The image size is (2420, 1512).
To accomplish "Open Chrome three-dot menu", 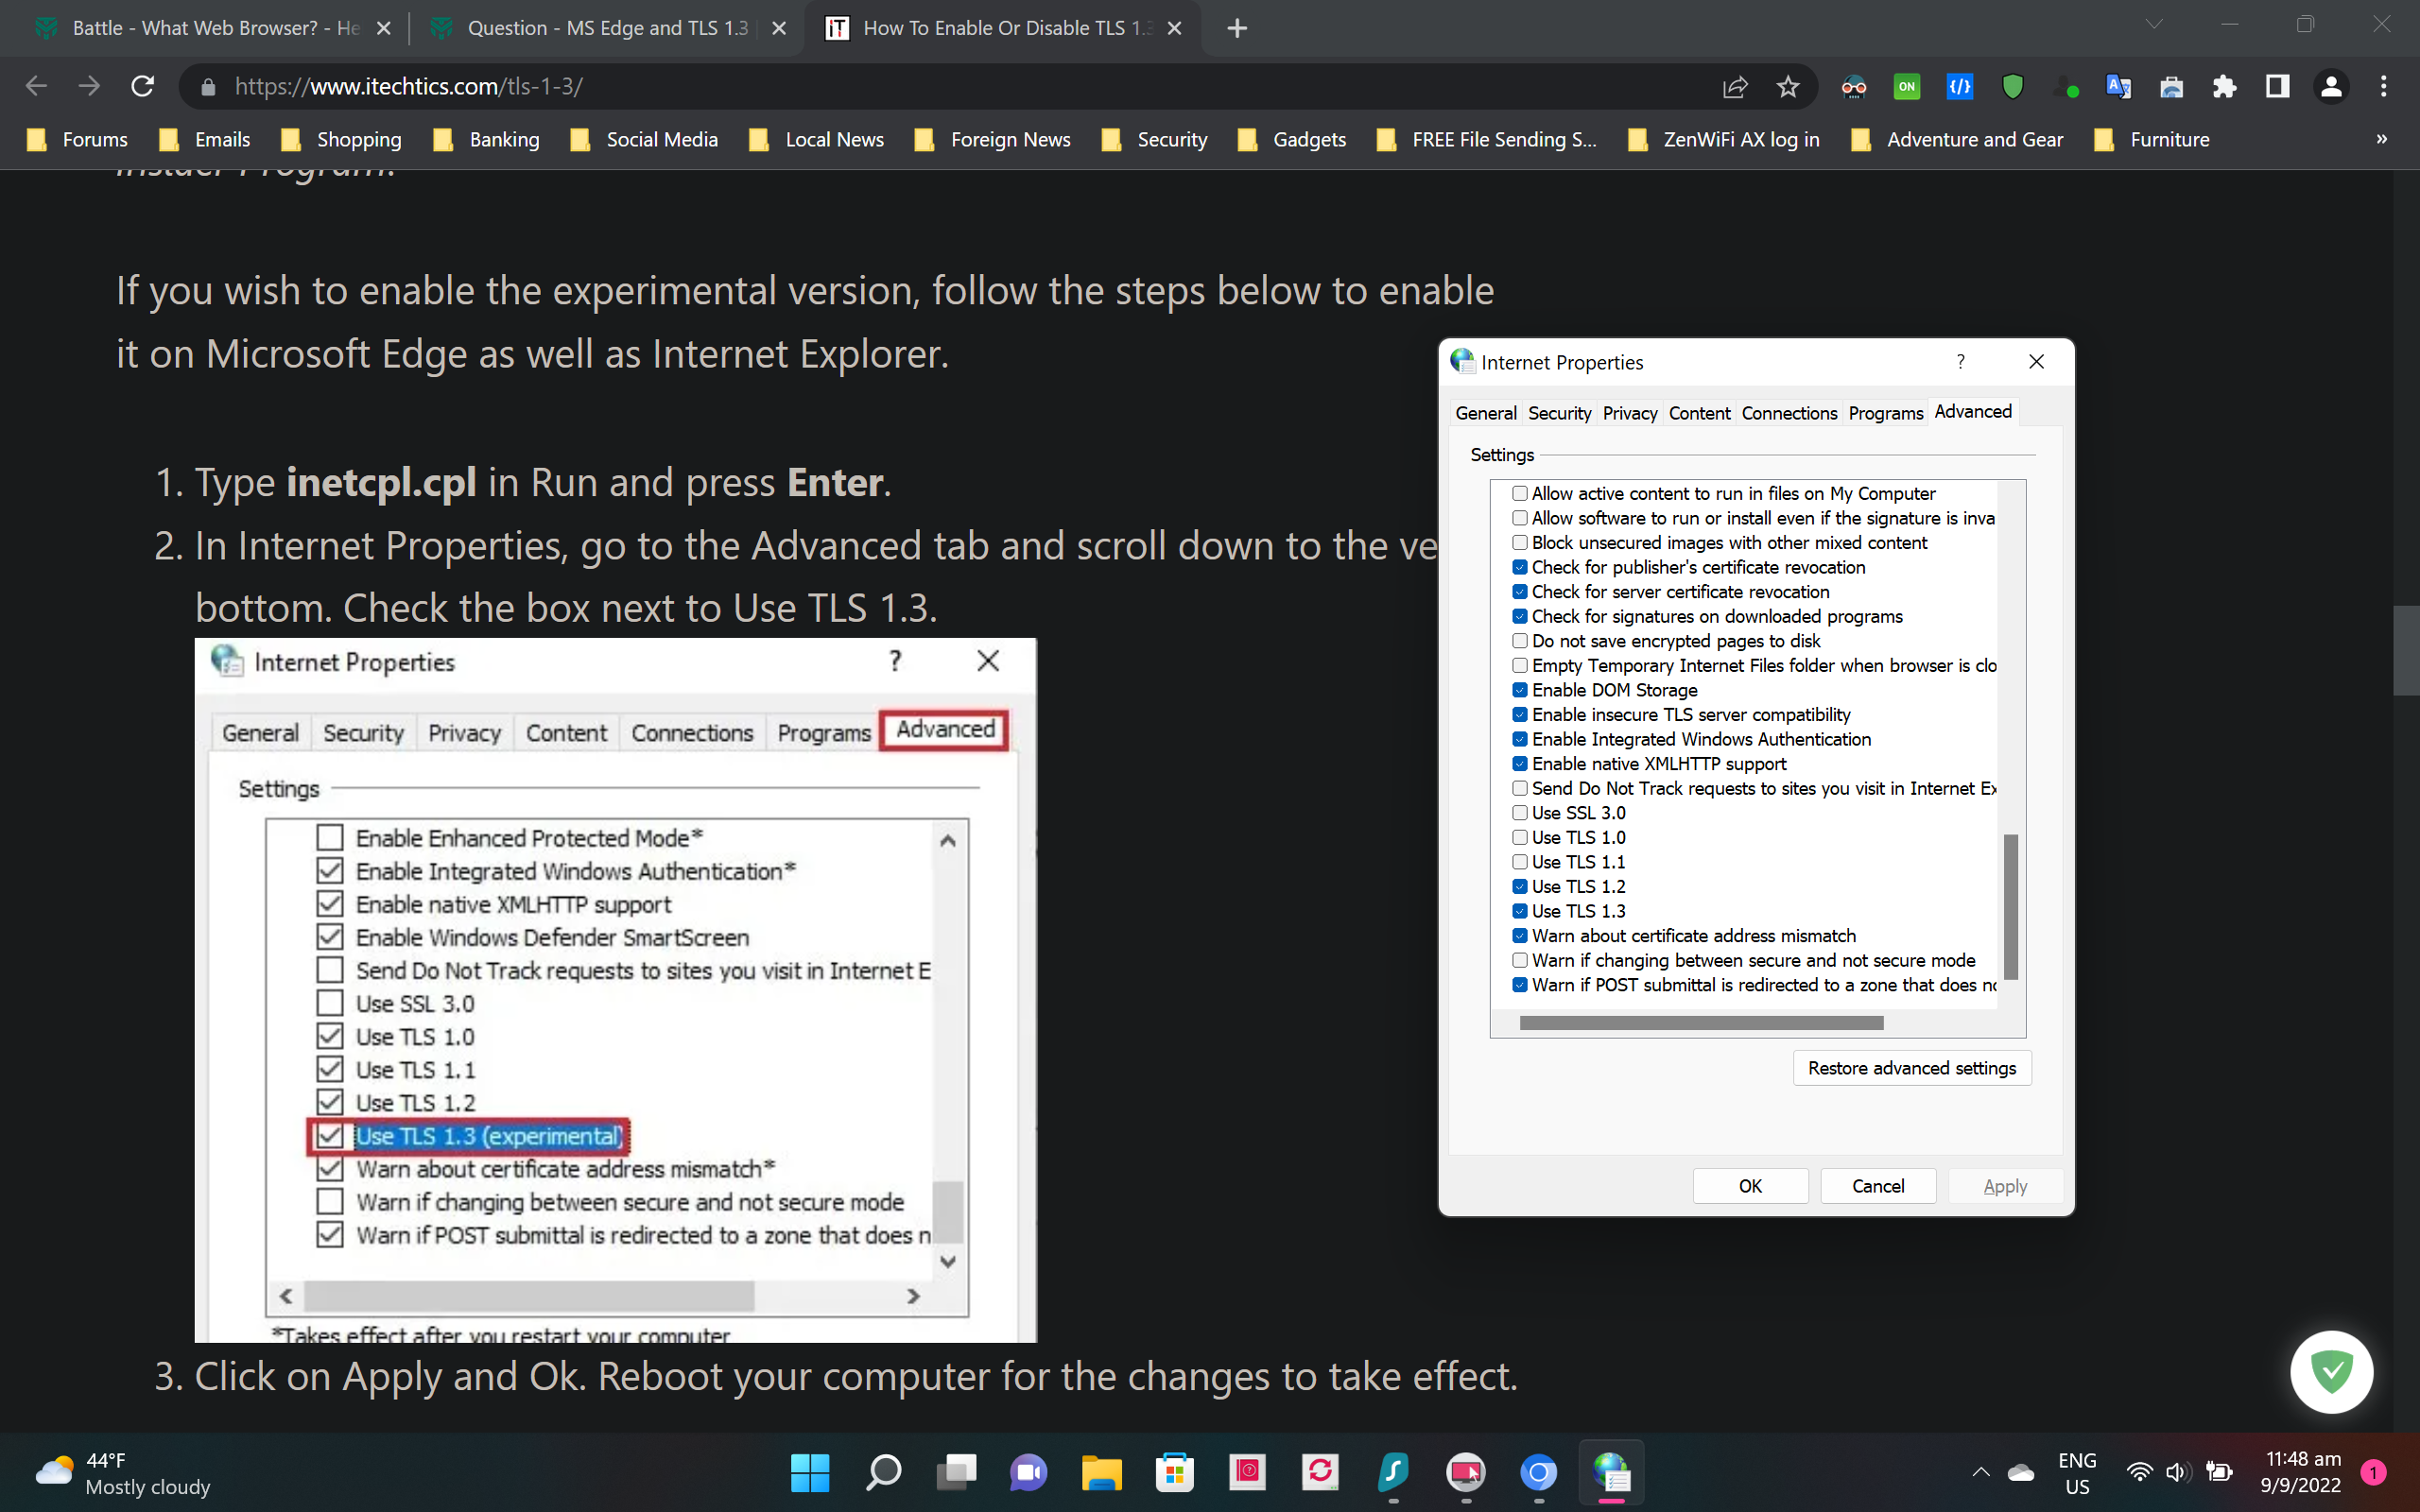I will [x=2384, y=87].
